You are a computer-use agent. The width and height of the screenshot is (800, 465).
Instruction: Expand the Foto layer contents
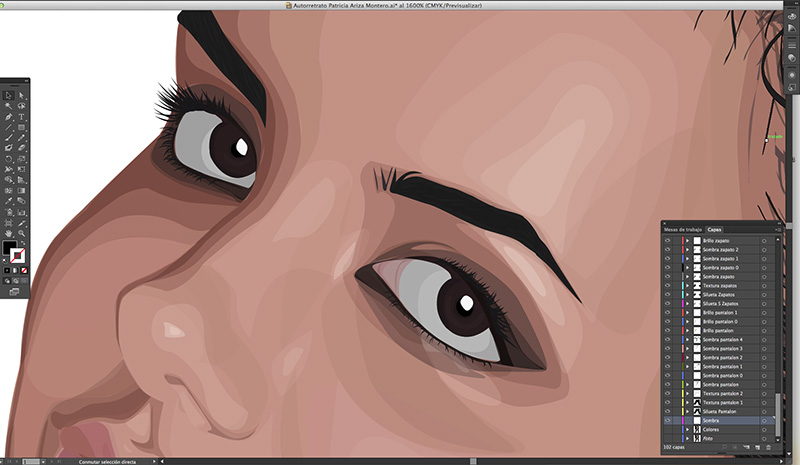pyautogui.click(x=687, y=439)
